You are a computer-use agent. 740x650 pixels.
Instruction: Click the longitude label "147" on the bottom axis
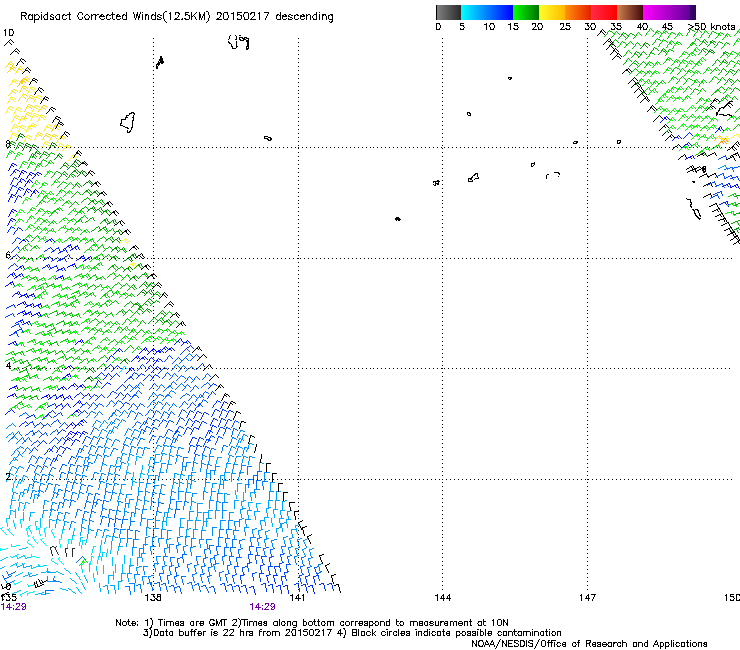[x=588, y=598]
